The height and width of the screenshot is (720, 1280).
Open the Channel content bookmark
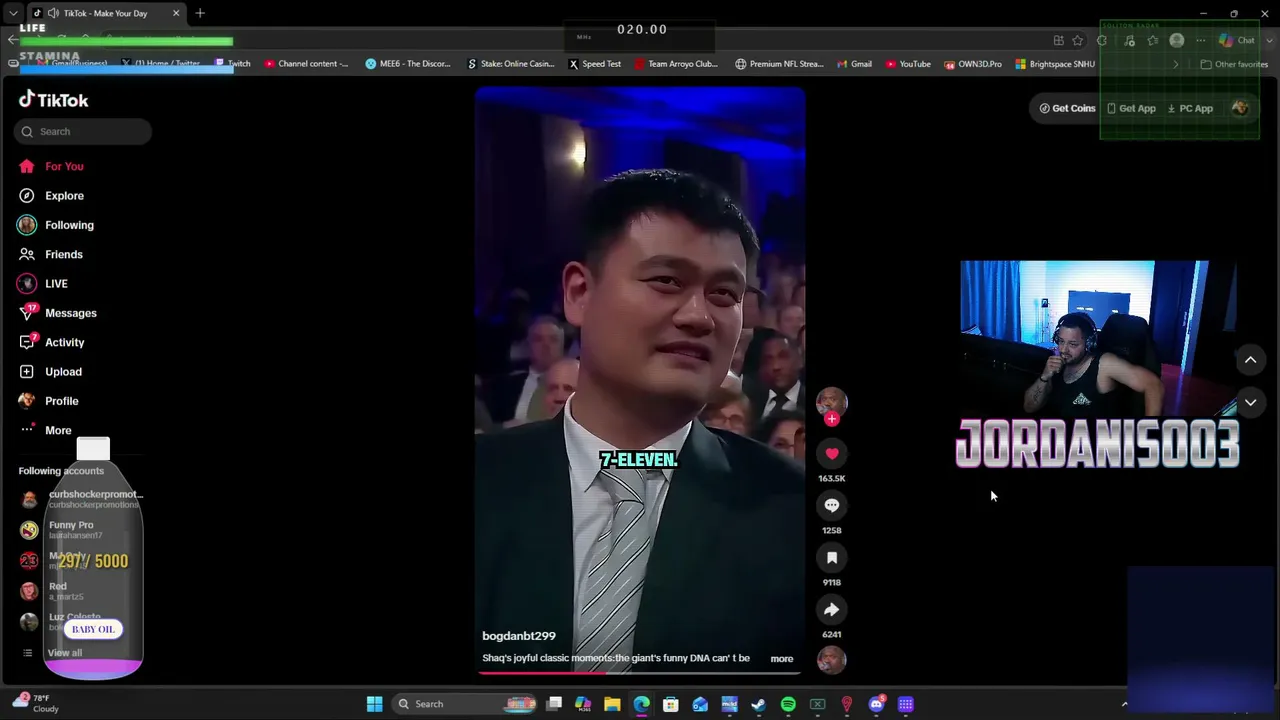pos(306,64)
